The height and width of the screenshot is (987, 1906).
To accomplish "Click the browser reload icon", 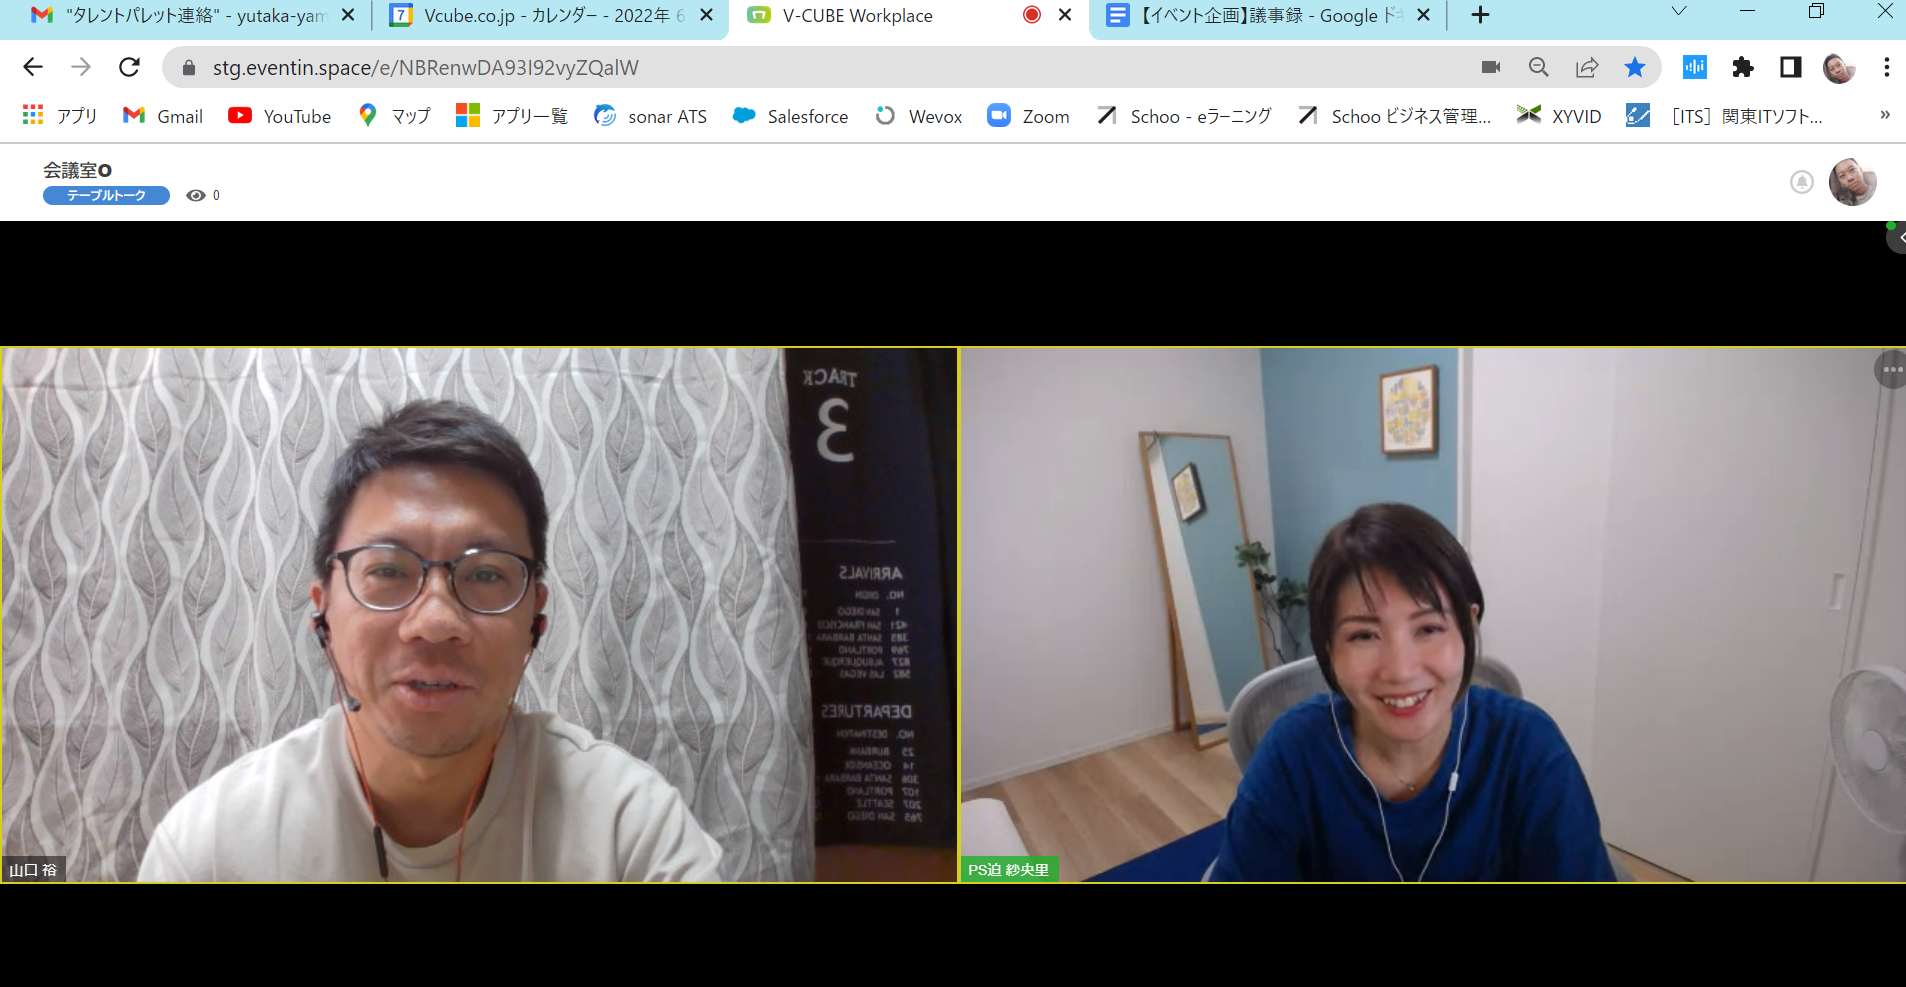I will point(129,67).
